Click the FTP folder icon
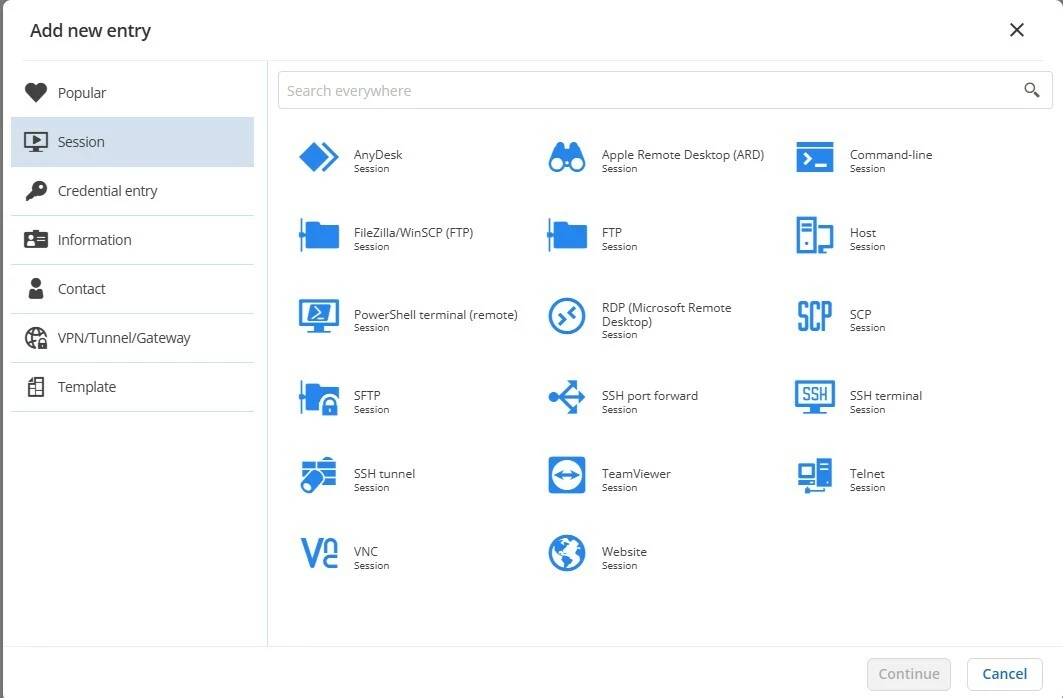Viewport: 1063px width, 698px height. click(567, 235)
